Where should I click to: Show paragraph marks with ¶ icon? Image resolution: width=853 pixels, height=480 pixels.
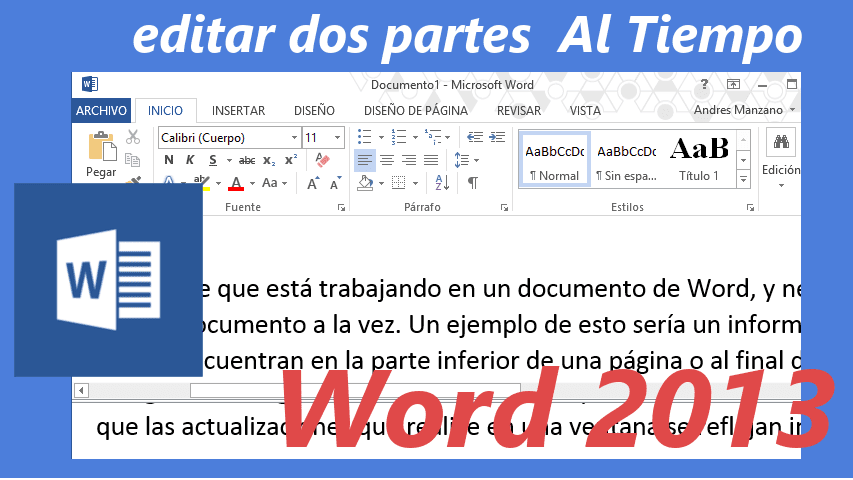pos(473,183)
